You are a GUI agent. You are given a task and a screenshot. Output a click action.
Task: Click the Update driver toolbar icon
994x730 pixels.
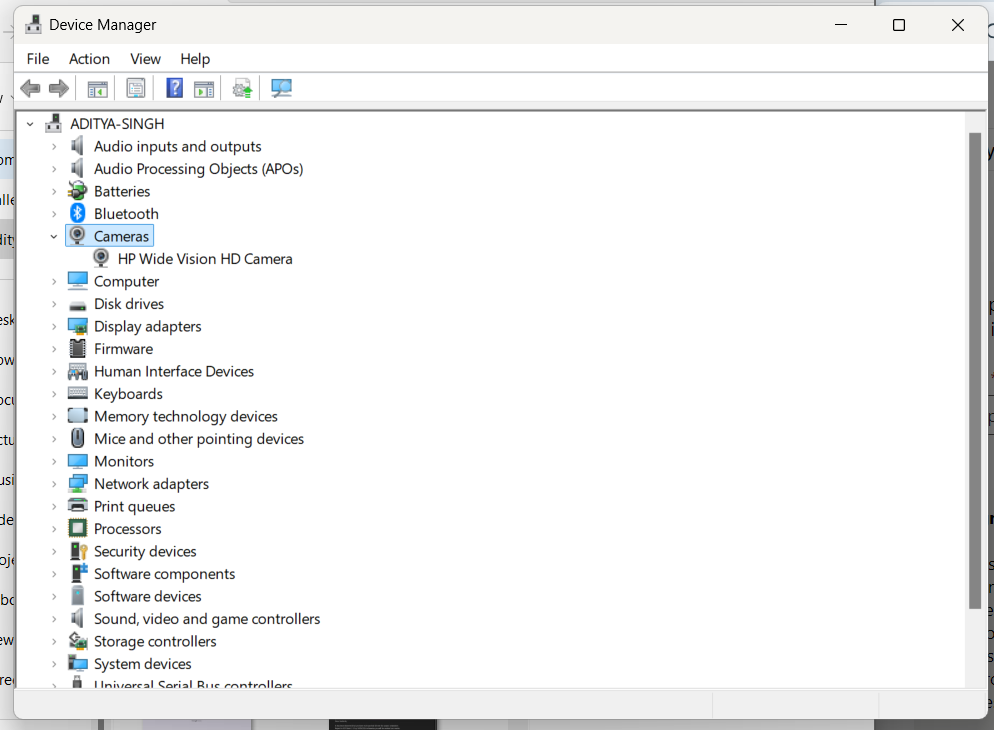click(241, 88)
